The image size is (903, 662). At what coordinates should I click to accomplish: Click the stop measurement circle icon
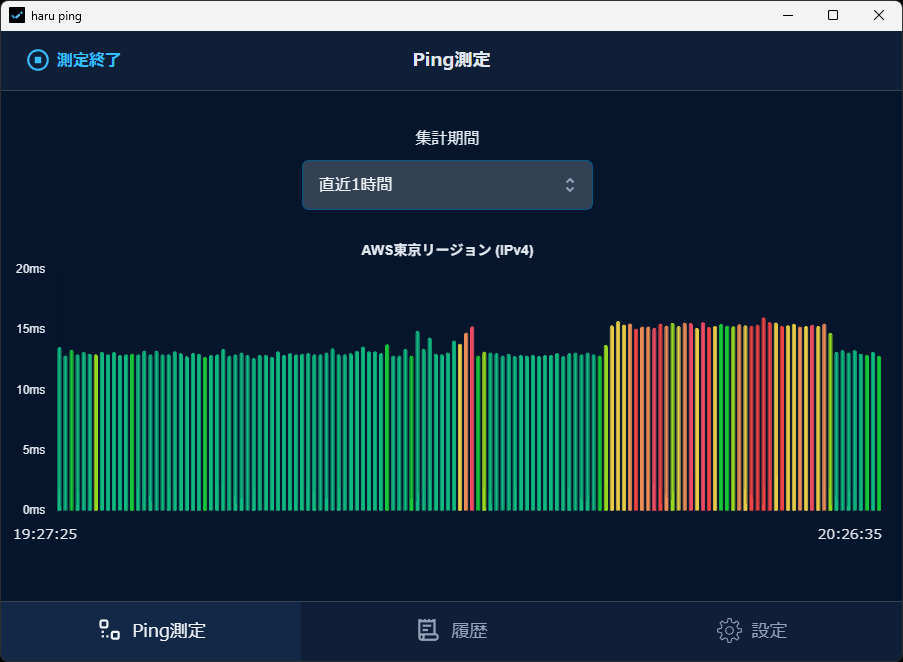click(38, 60)
